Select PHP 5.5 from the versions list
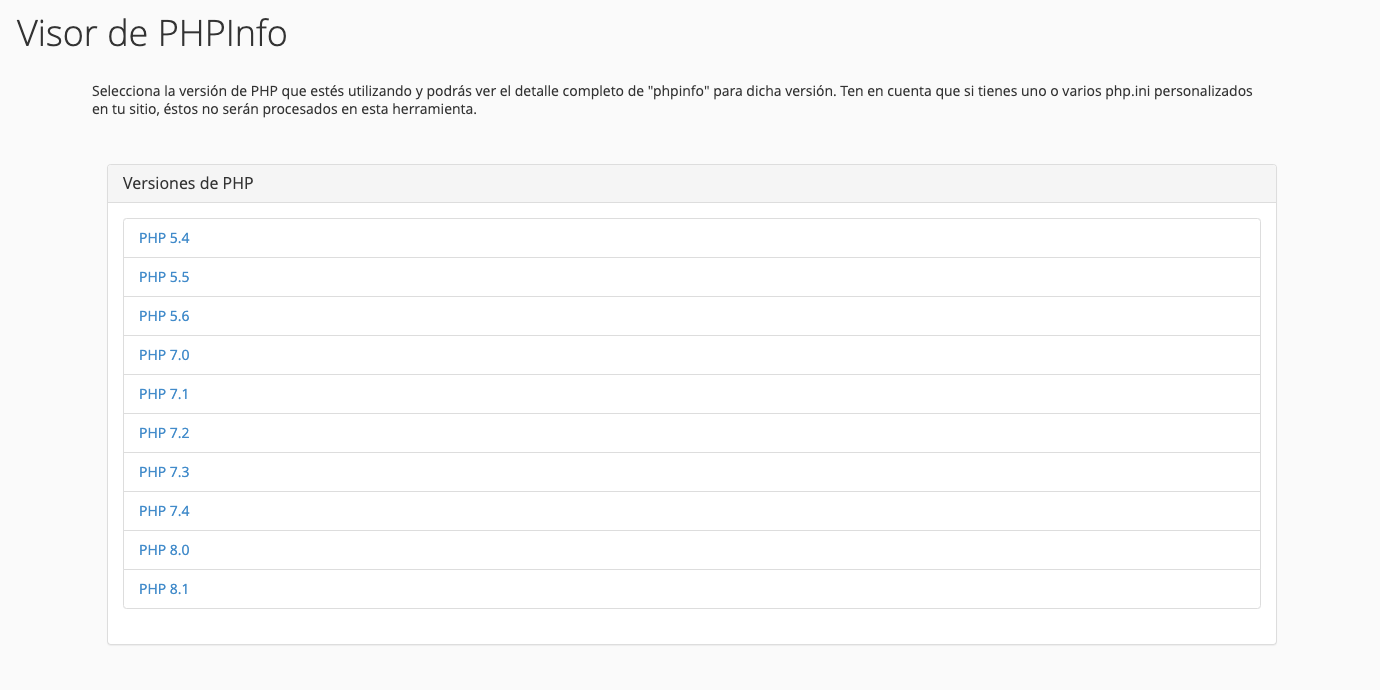 [x=164, y=277]
